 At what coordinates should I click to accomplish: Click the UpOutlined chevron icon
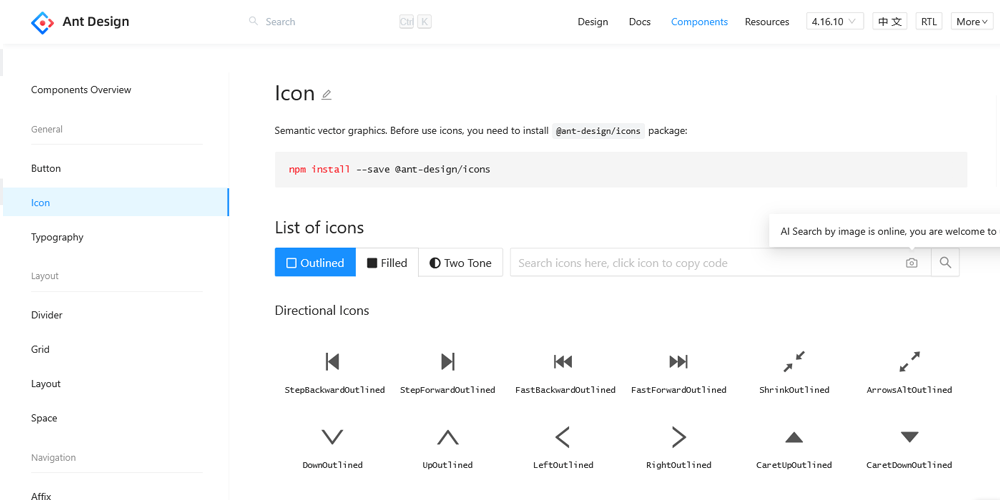click(448, 437)
